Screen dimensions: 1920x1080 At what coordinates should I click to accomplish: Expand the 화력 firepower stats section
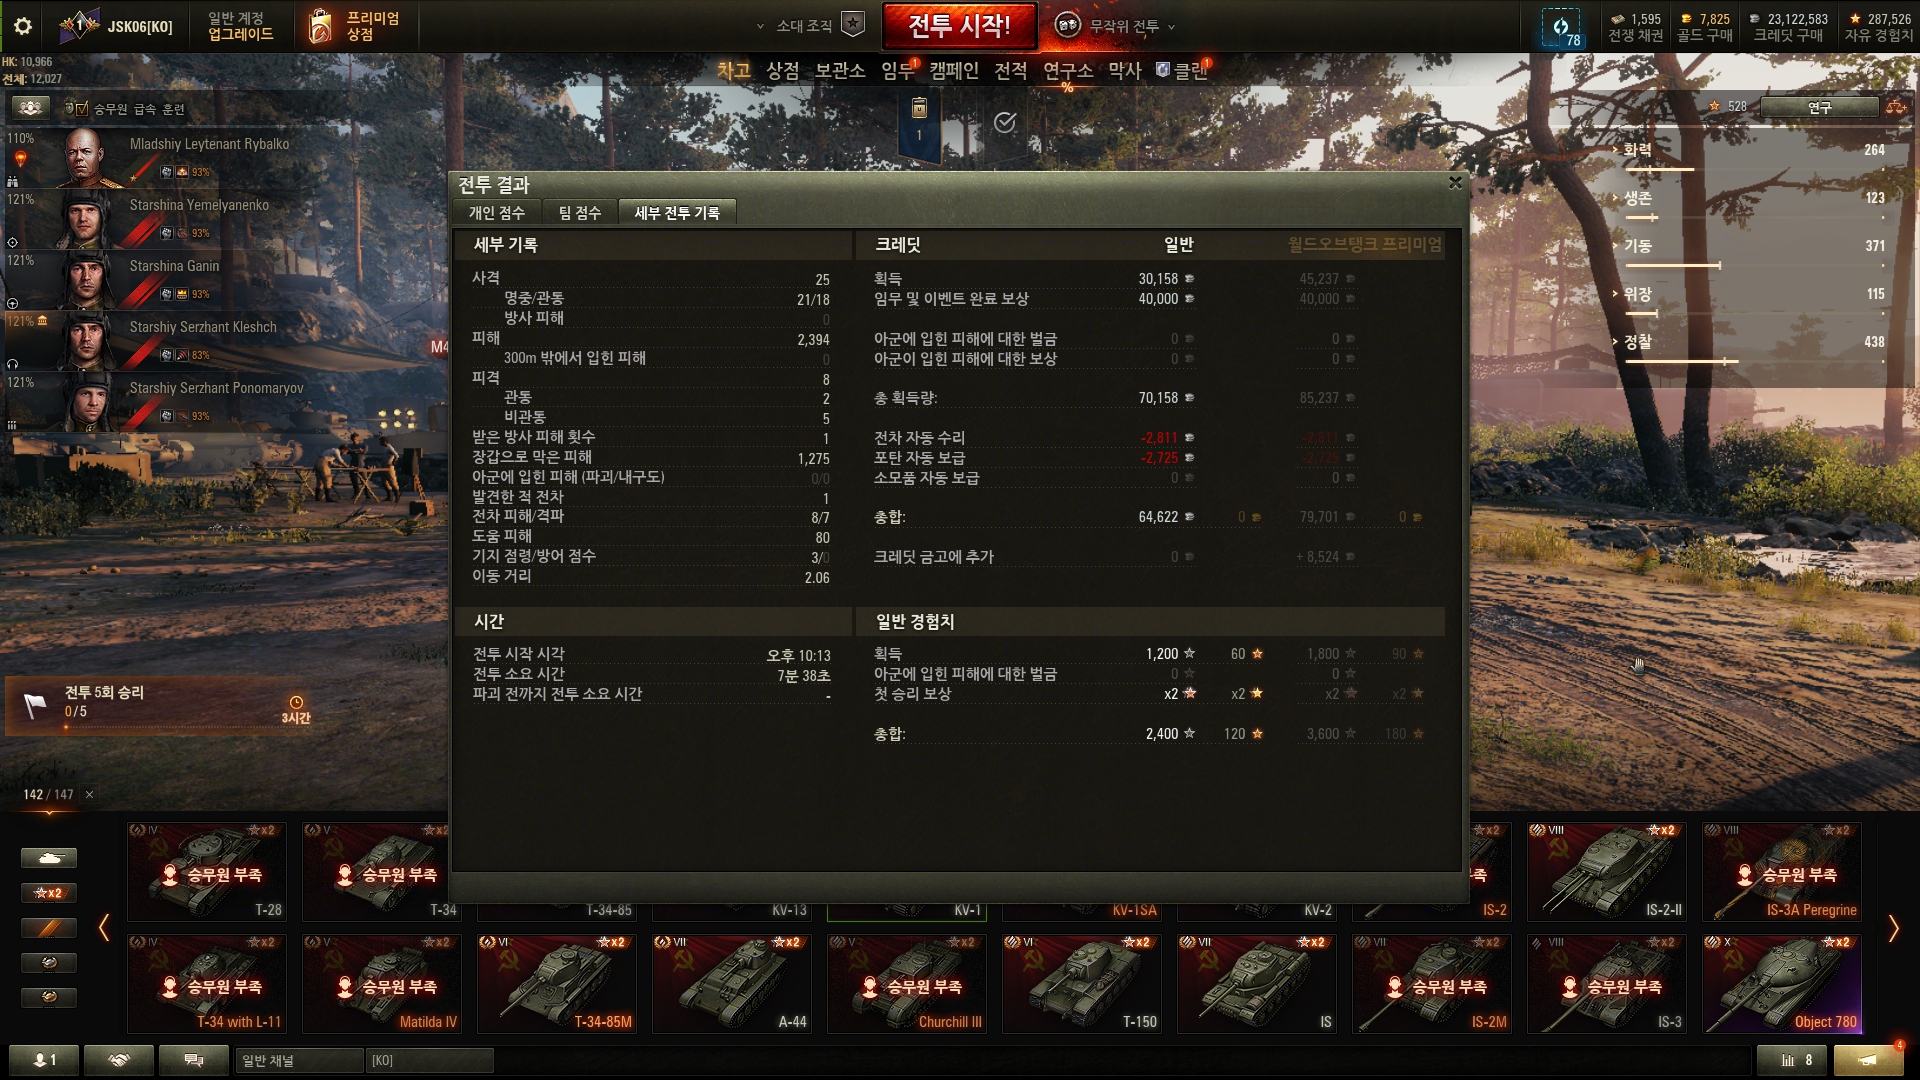pos(1636,150)
